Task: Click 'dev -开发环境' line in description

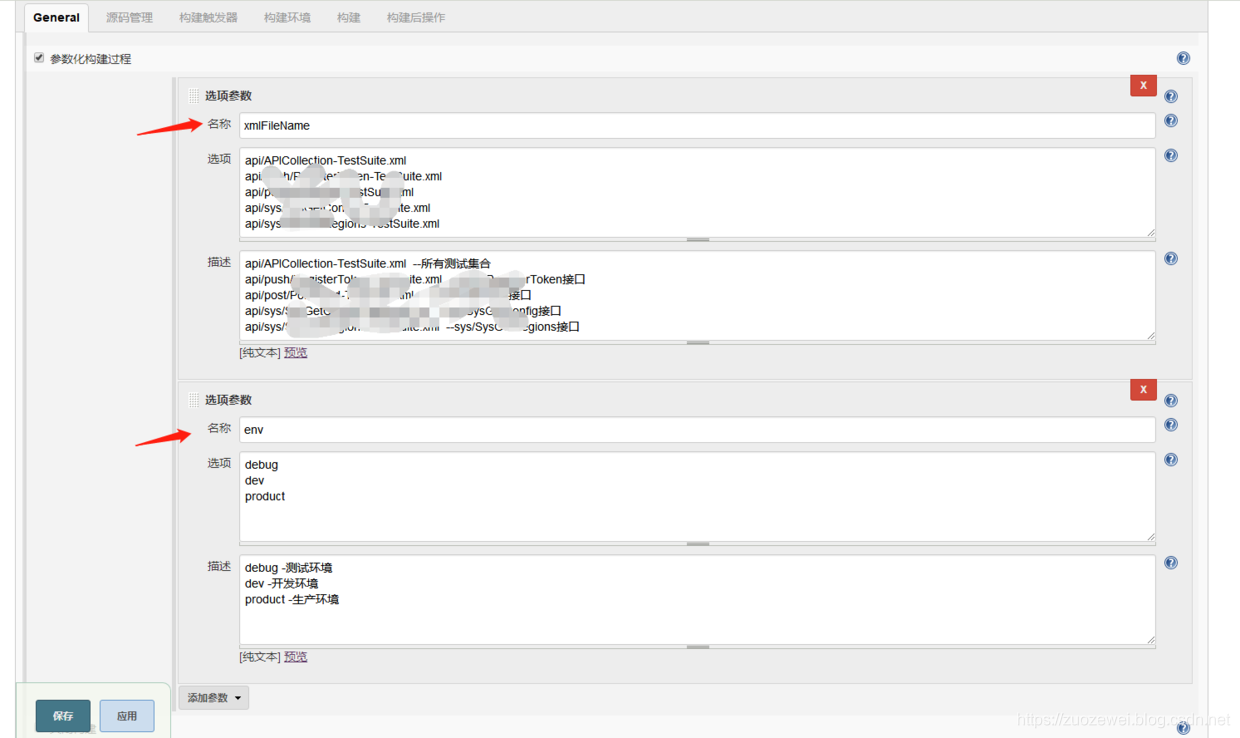Action: click(282, 584)
